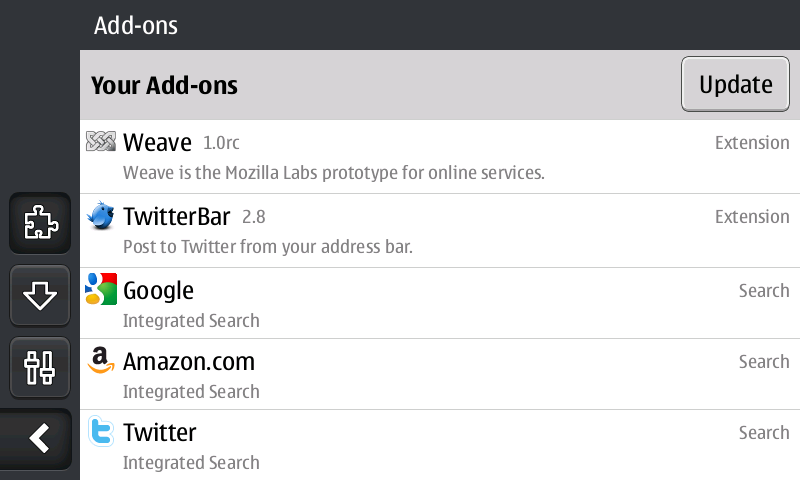Click the Google search engine icon
The width and height of the screenshot is (800, 480).
pyautogui.click(x=101, y=290)
